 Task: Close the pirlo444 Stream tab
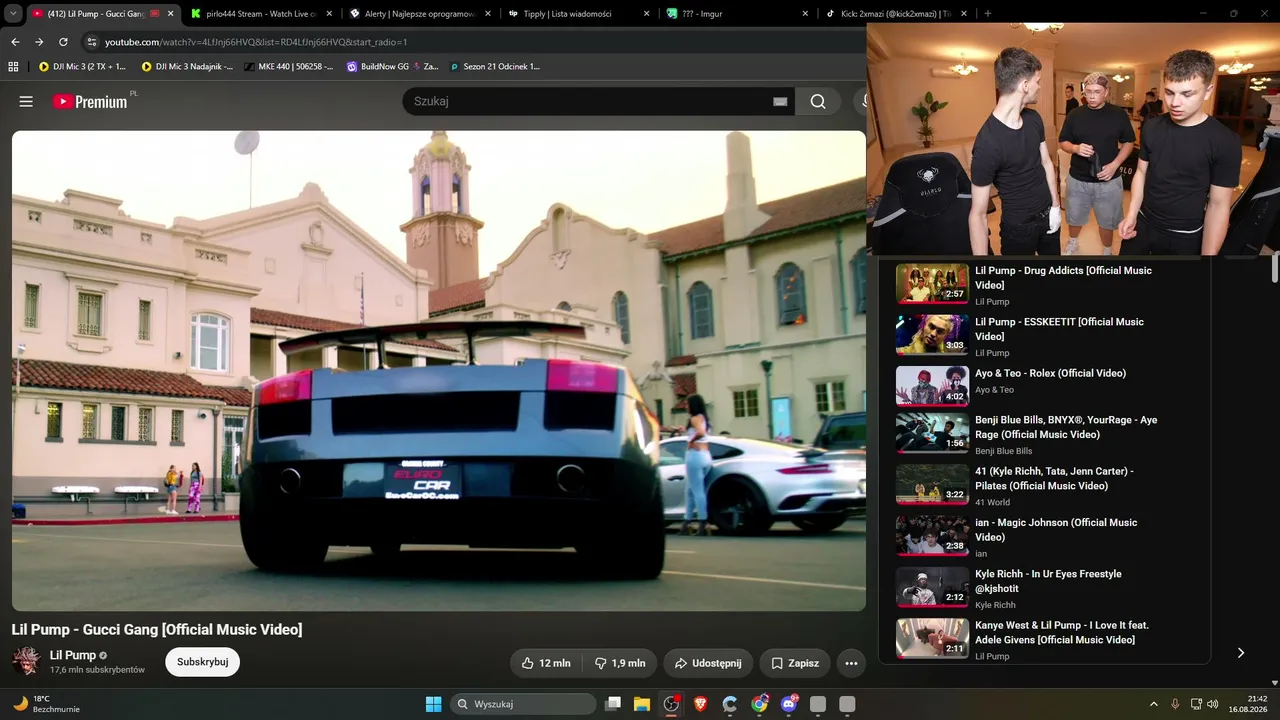pos(329,14)
